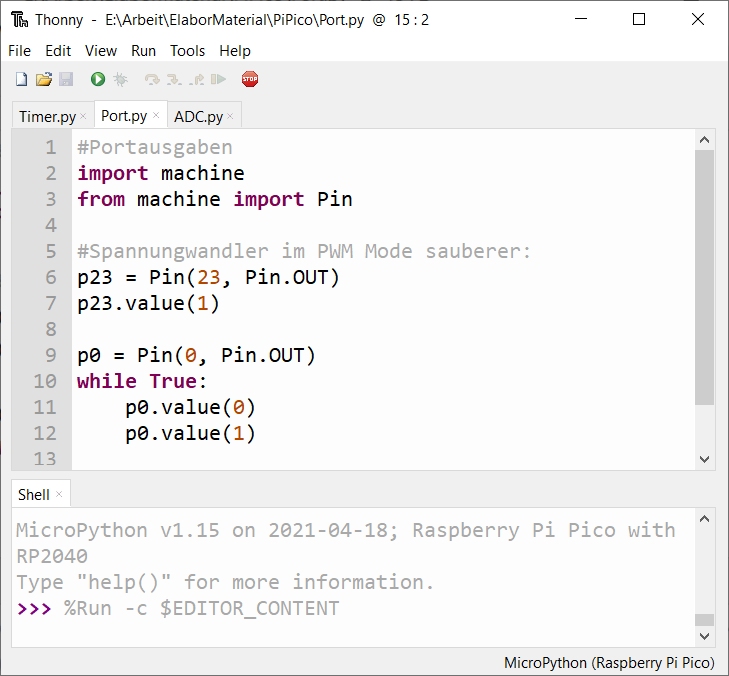
Task: Open the File menu
Action: coord(19,51)
